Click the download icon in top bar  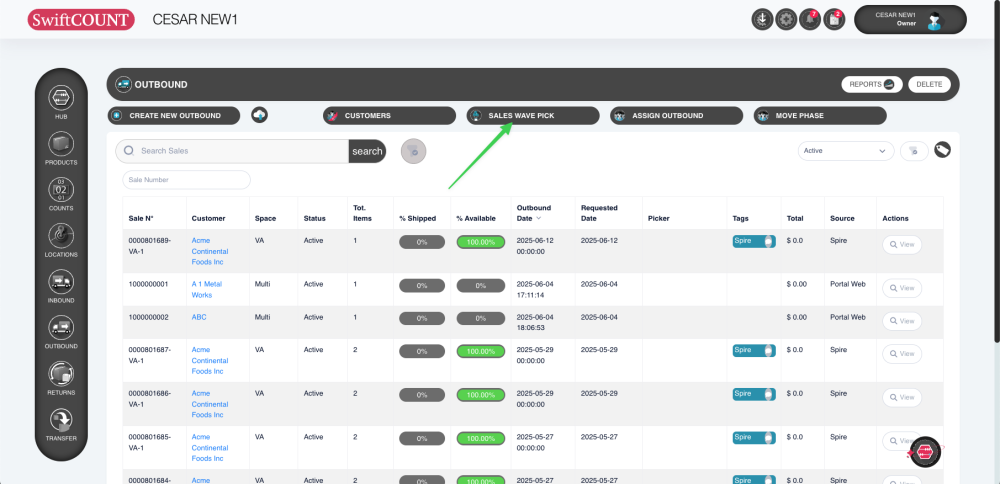click(762, 20)
